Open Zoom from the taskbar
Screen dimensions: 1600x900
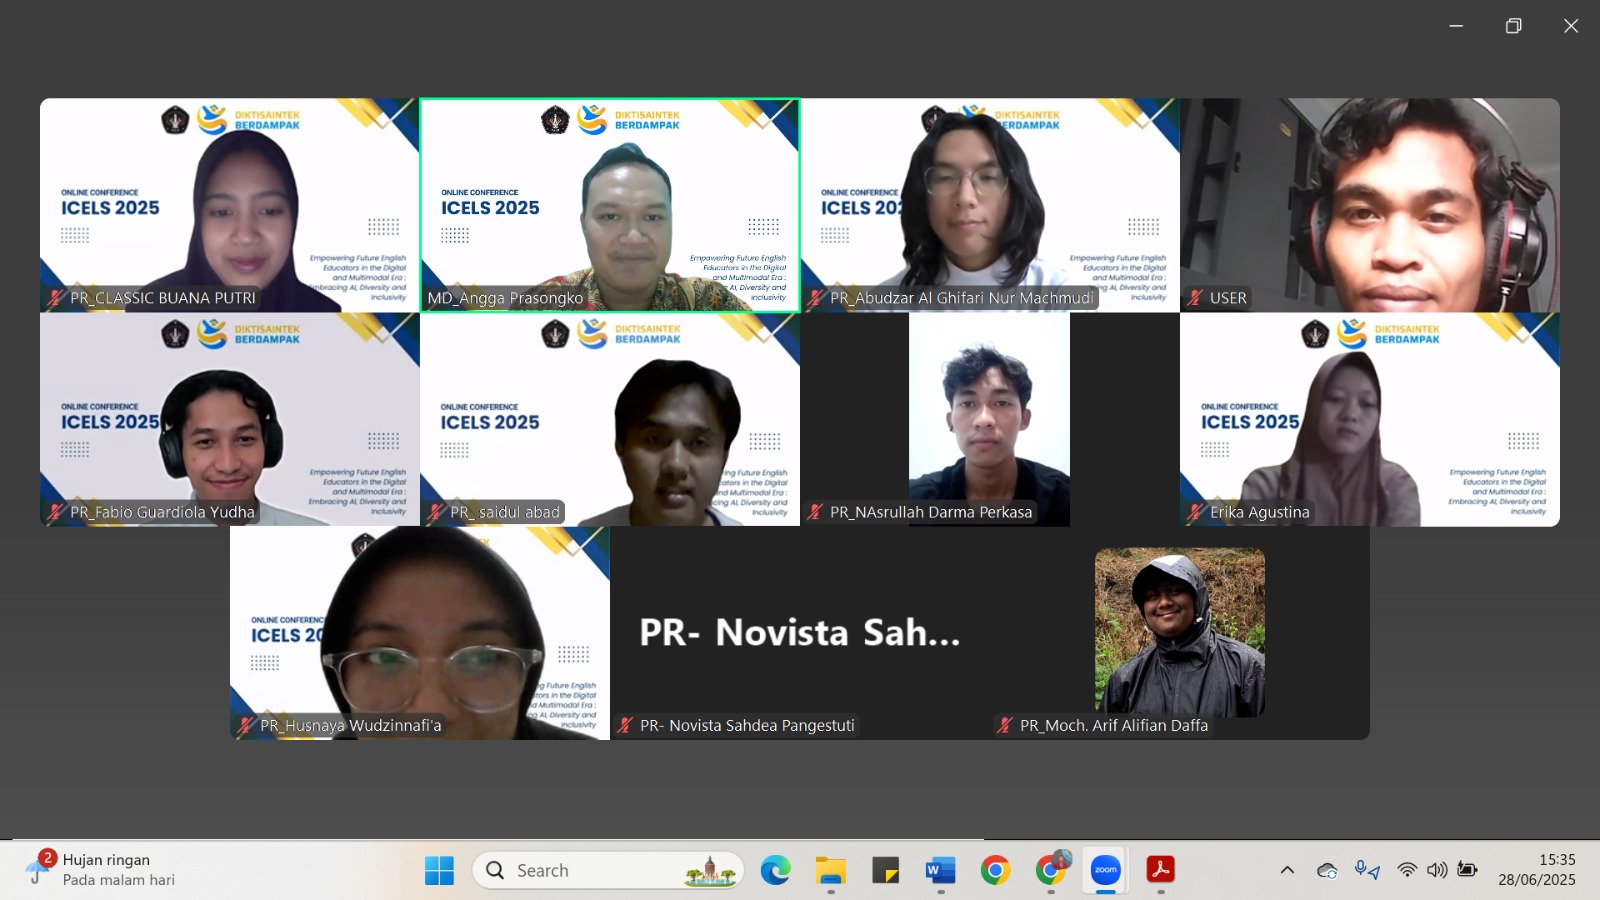1105,870
